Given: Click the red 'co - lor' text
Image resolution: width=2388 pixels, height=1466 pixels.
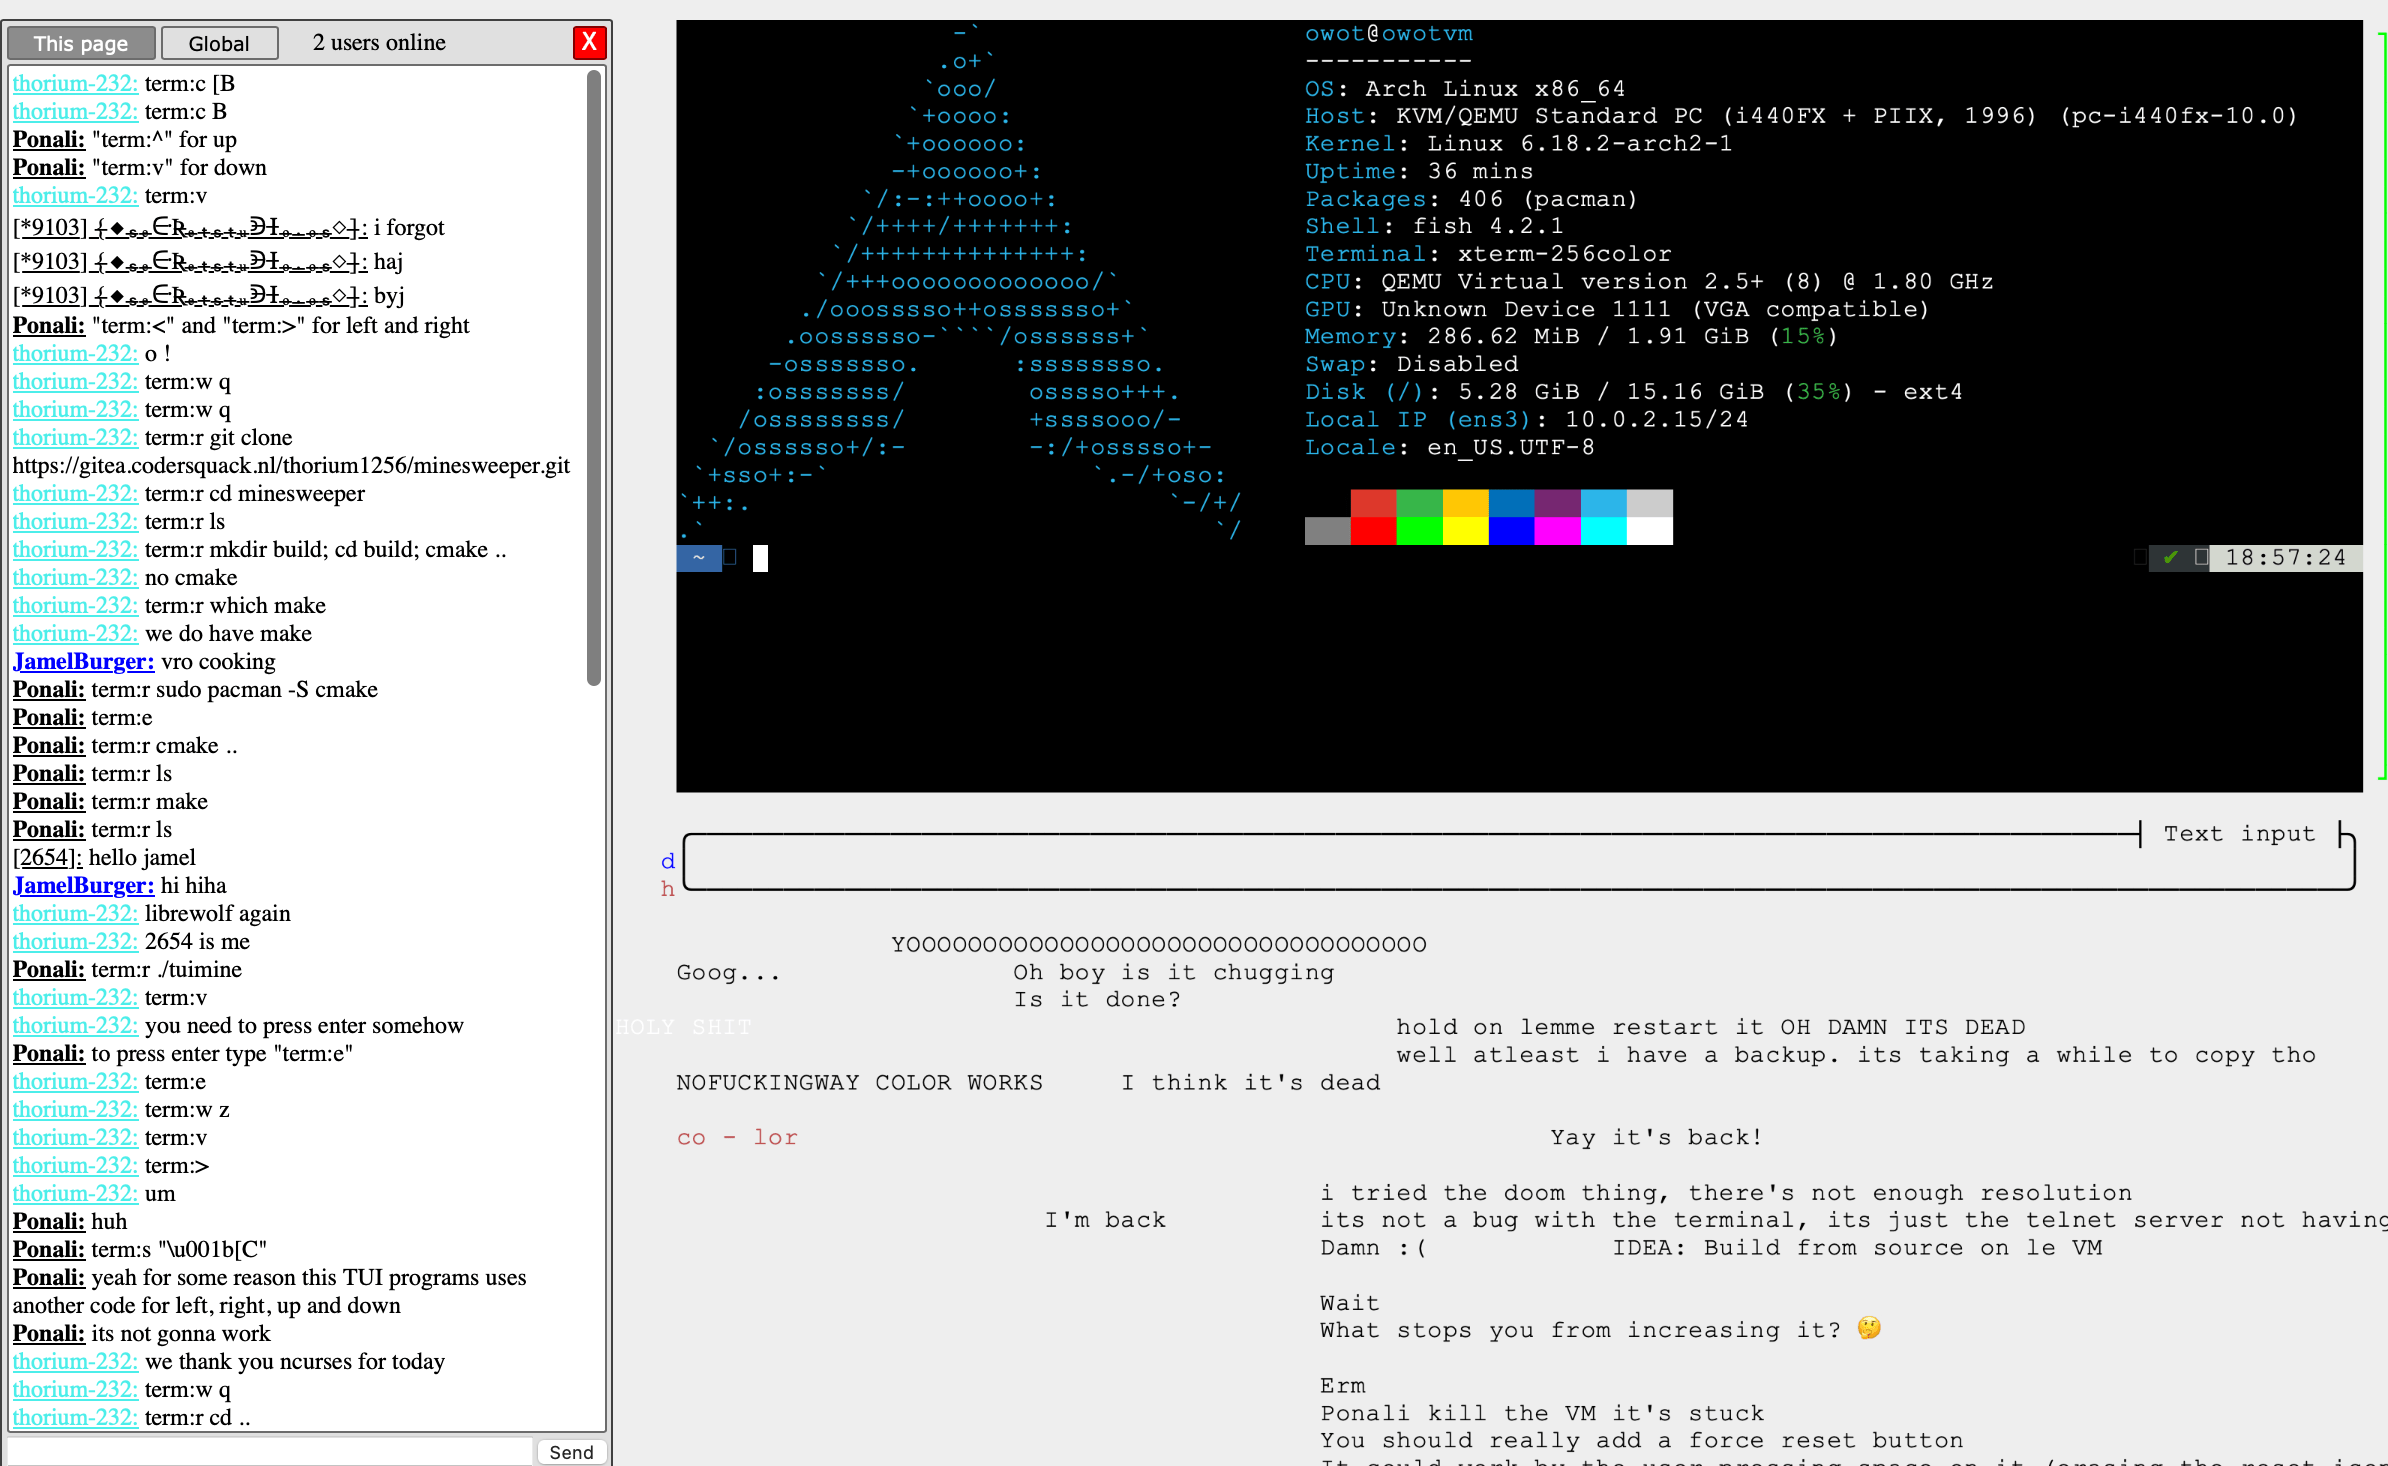Looking at the screenshot, I should coord(737,1138).
